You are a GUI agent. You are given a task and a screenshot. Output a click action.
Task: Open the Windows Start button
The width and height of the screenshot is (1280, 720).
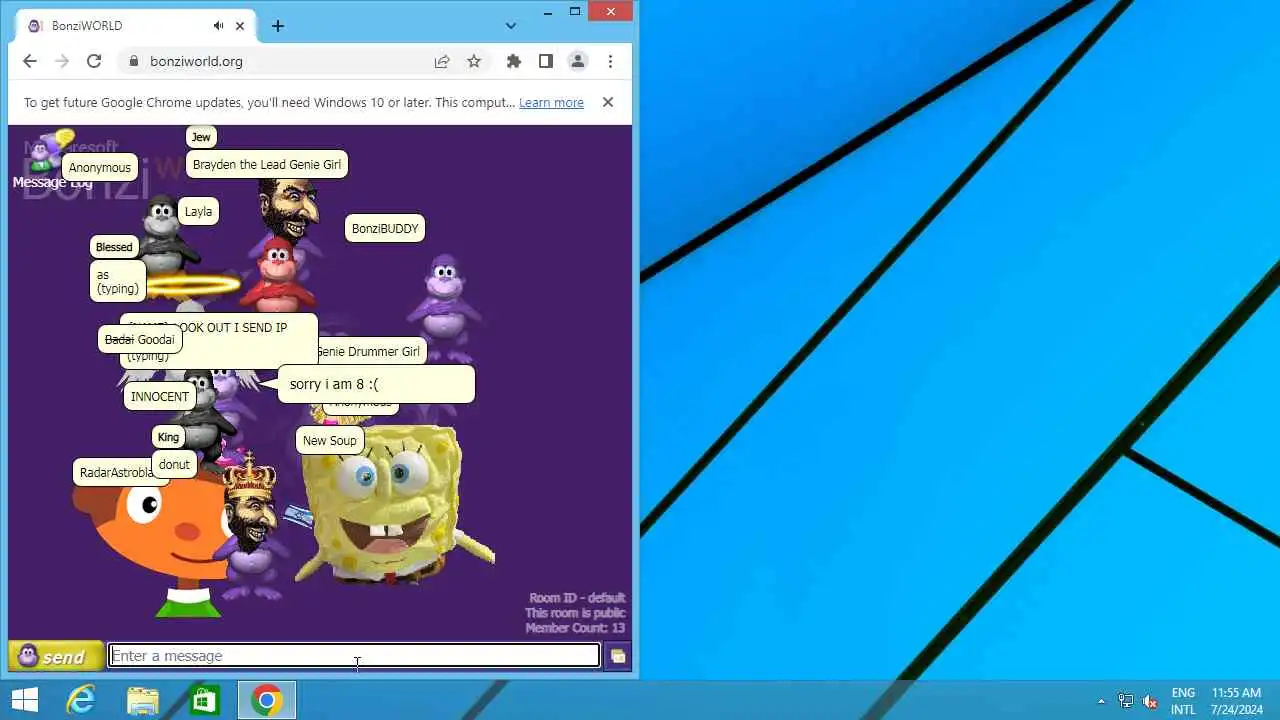click(x=24, y=700)
